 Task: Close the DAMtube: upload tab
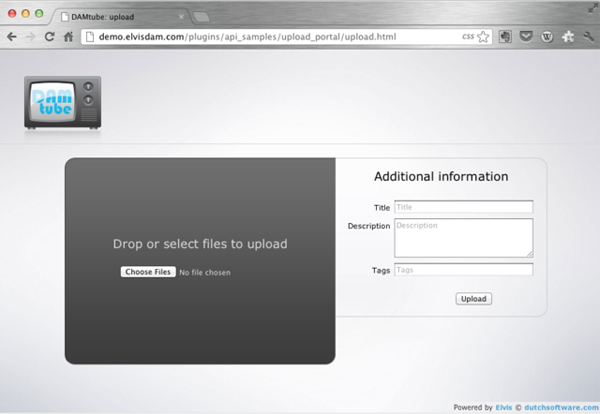181,17
